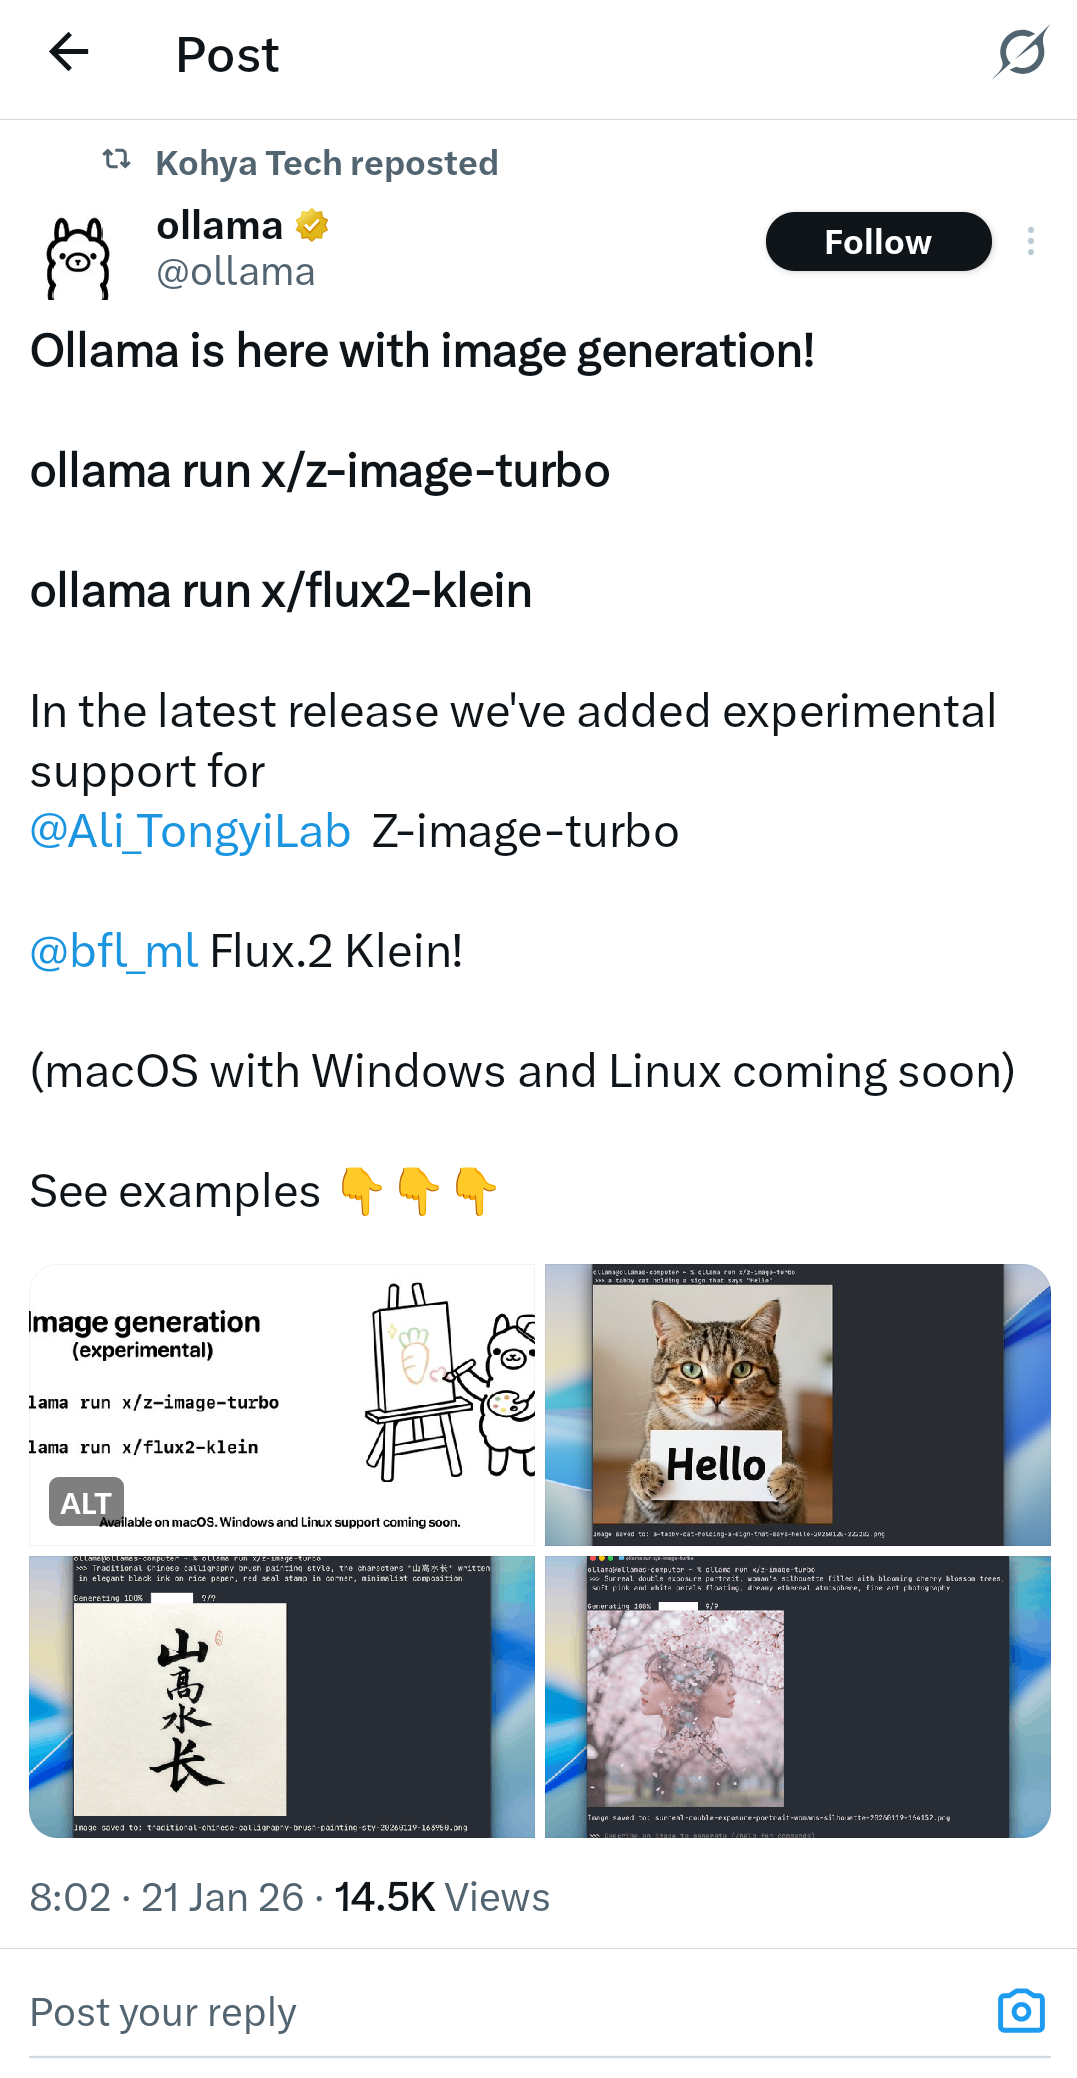This screenshot has width=1077, height=2078.
Task: Tap the repost icon beside Kohya Tech
Action: pyautogui.click(x=117, y=160)
